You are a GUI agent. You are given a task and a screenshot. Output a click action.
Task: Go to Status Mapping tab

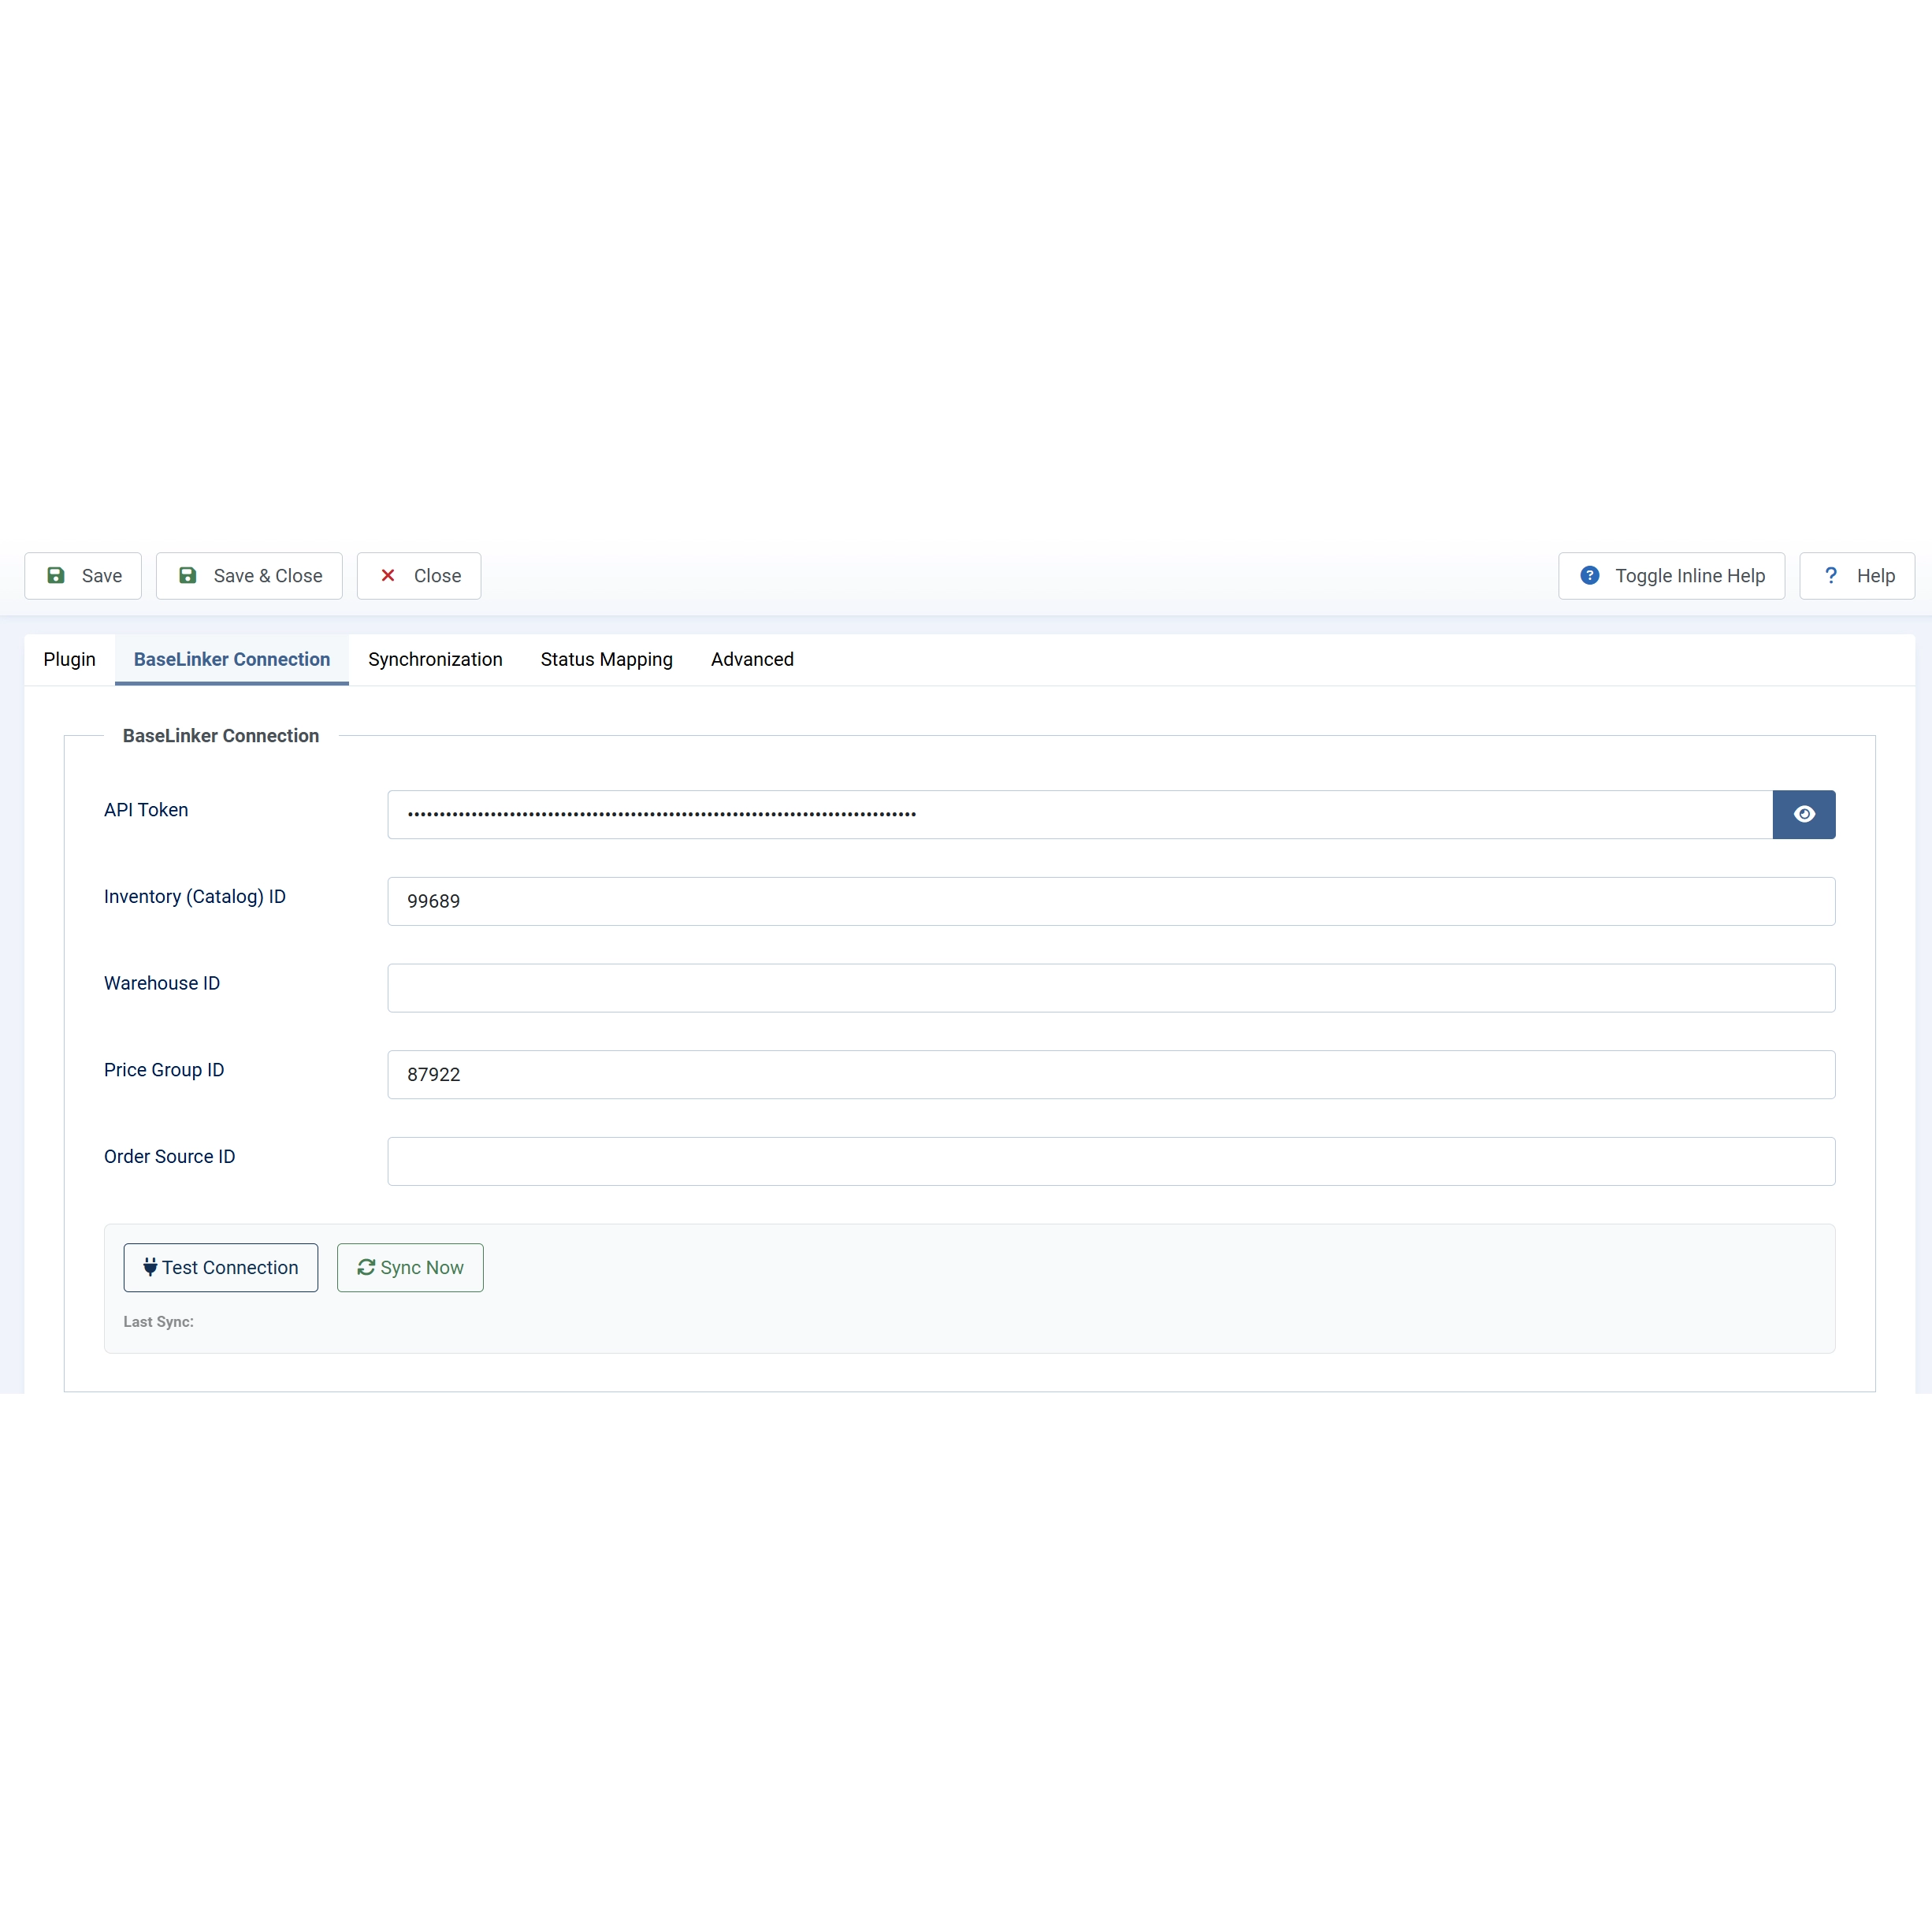(607, 659)
